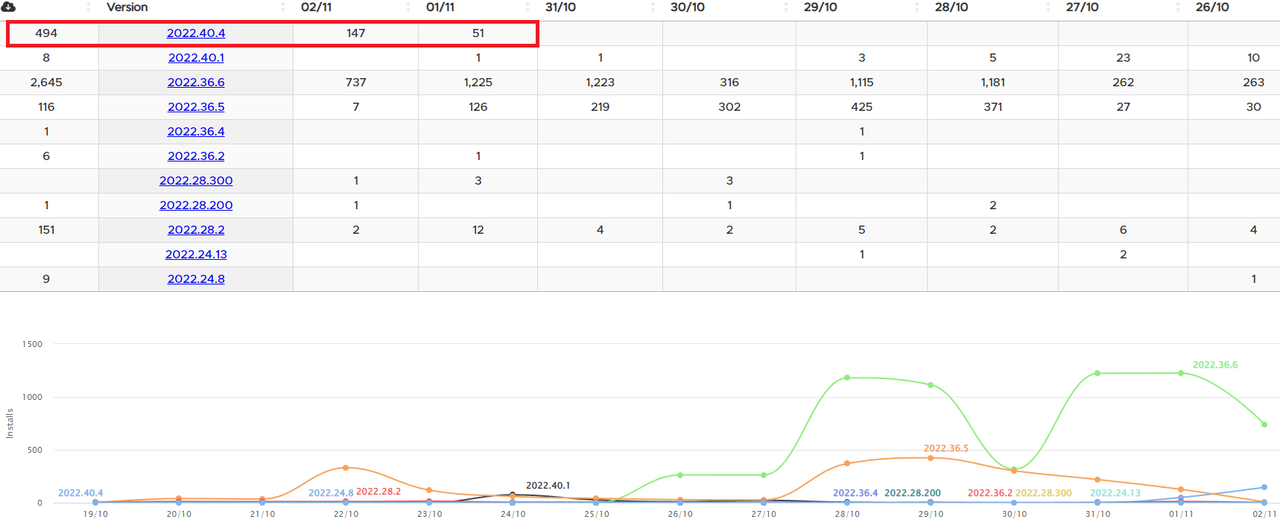The width and height of the screenshot is (1280, 519).
Task: Click the green data point peak at 28/10
Action: coord(847,377)
